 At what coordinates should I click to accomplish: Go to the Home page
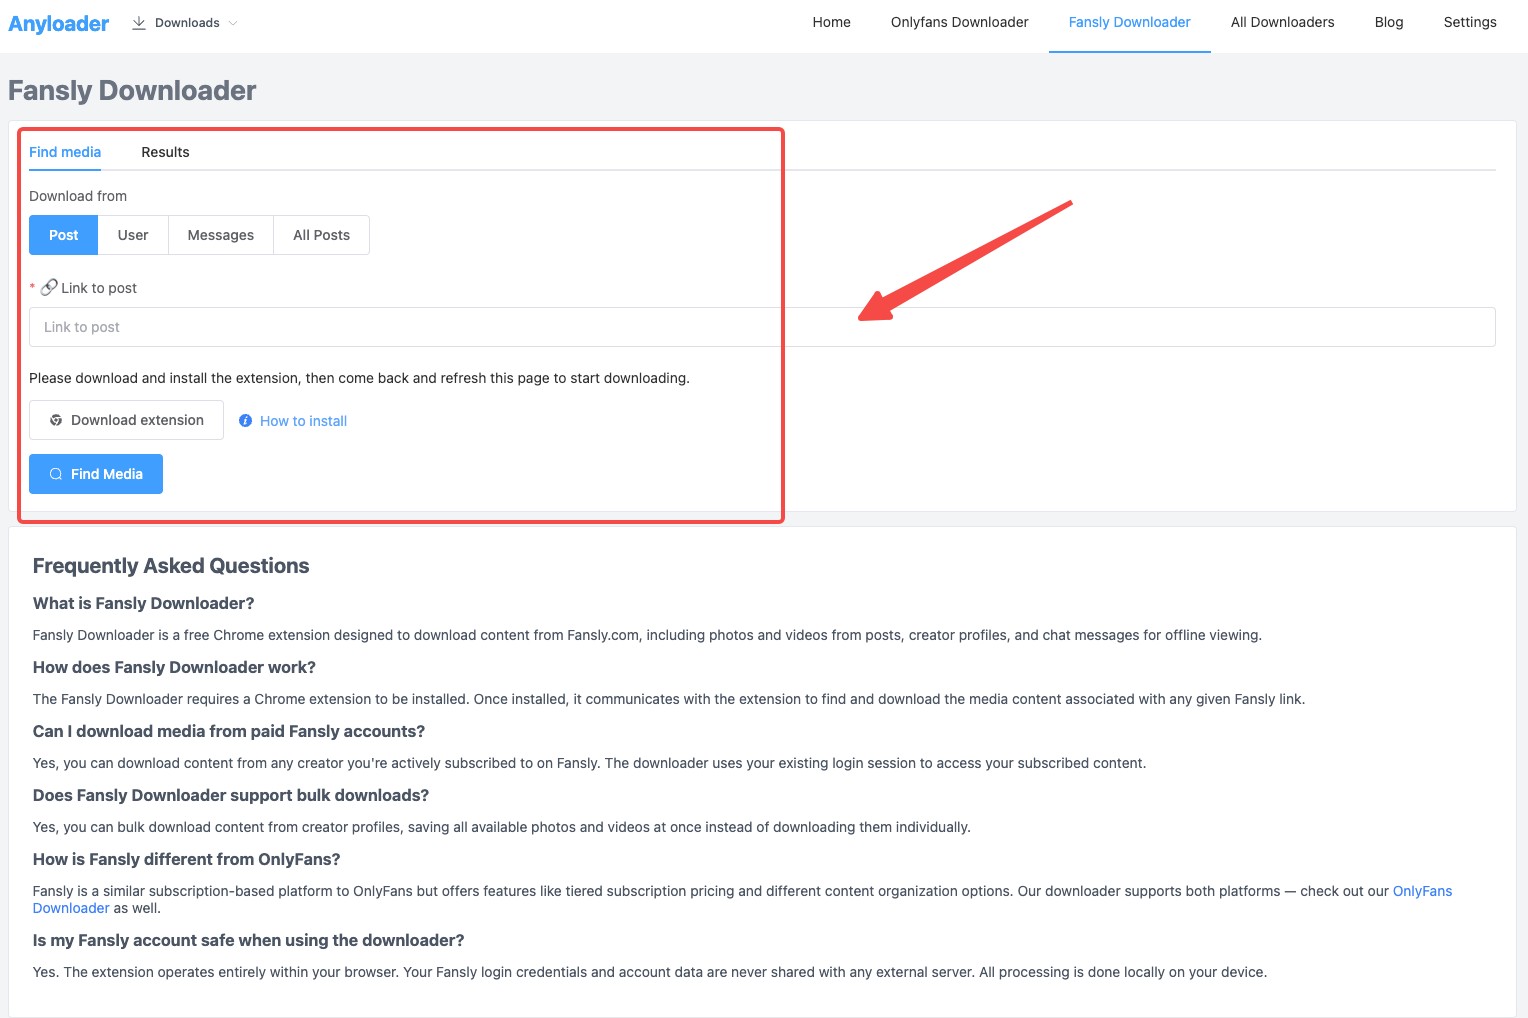[x=831, y=22]
